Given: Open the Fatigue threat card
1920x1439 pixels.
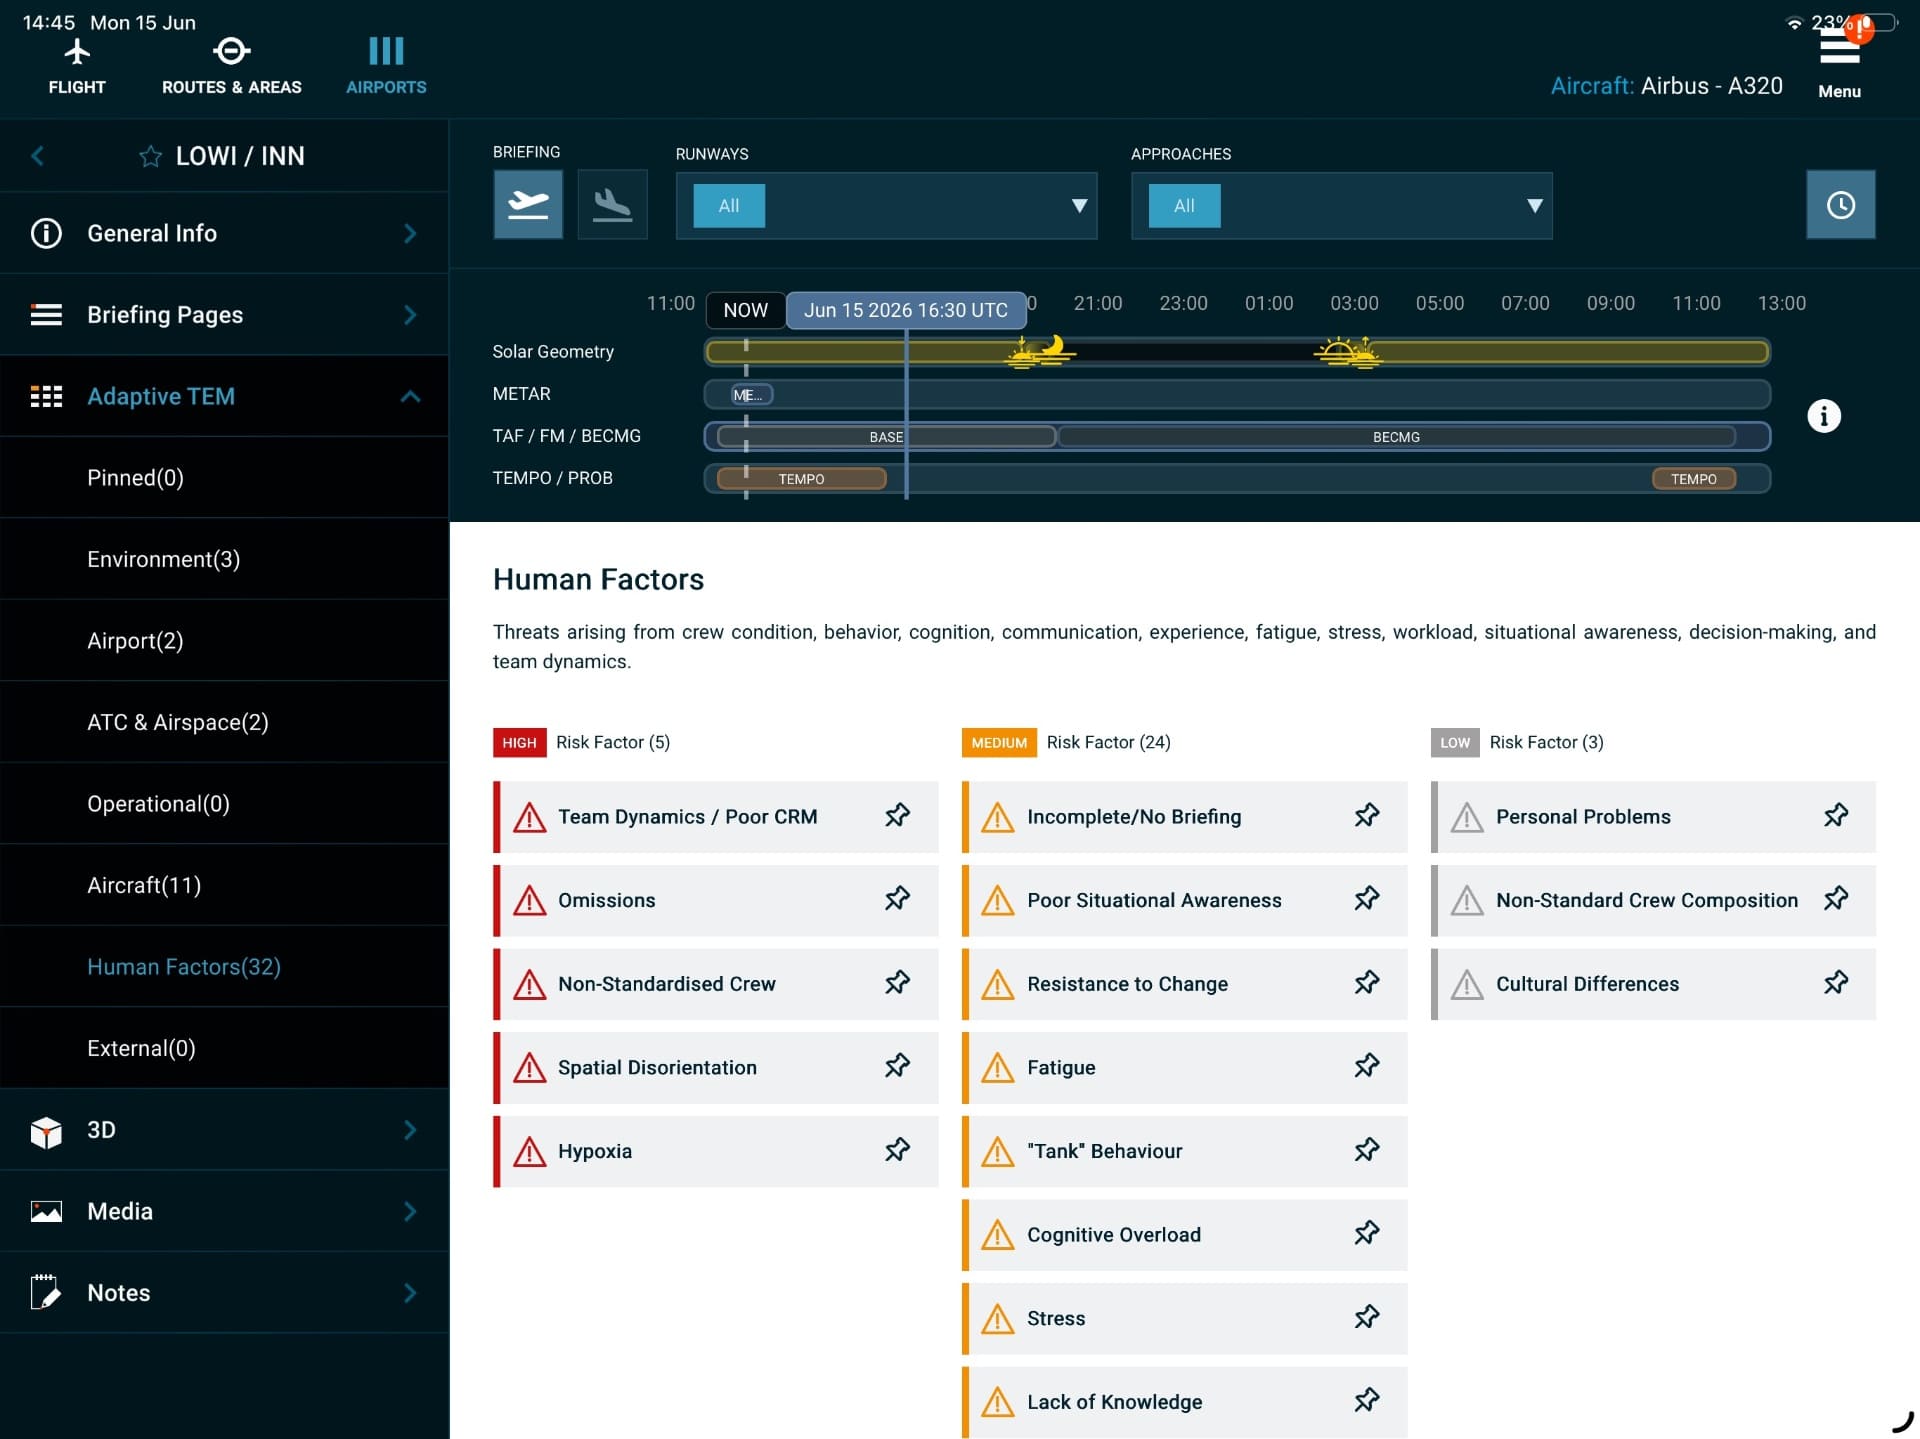Looking at the screenshot, I should point(1184,1067).
